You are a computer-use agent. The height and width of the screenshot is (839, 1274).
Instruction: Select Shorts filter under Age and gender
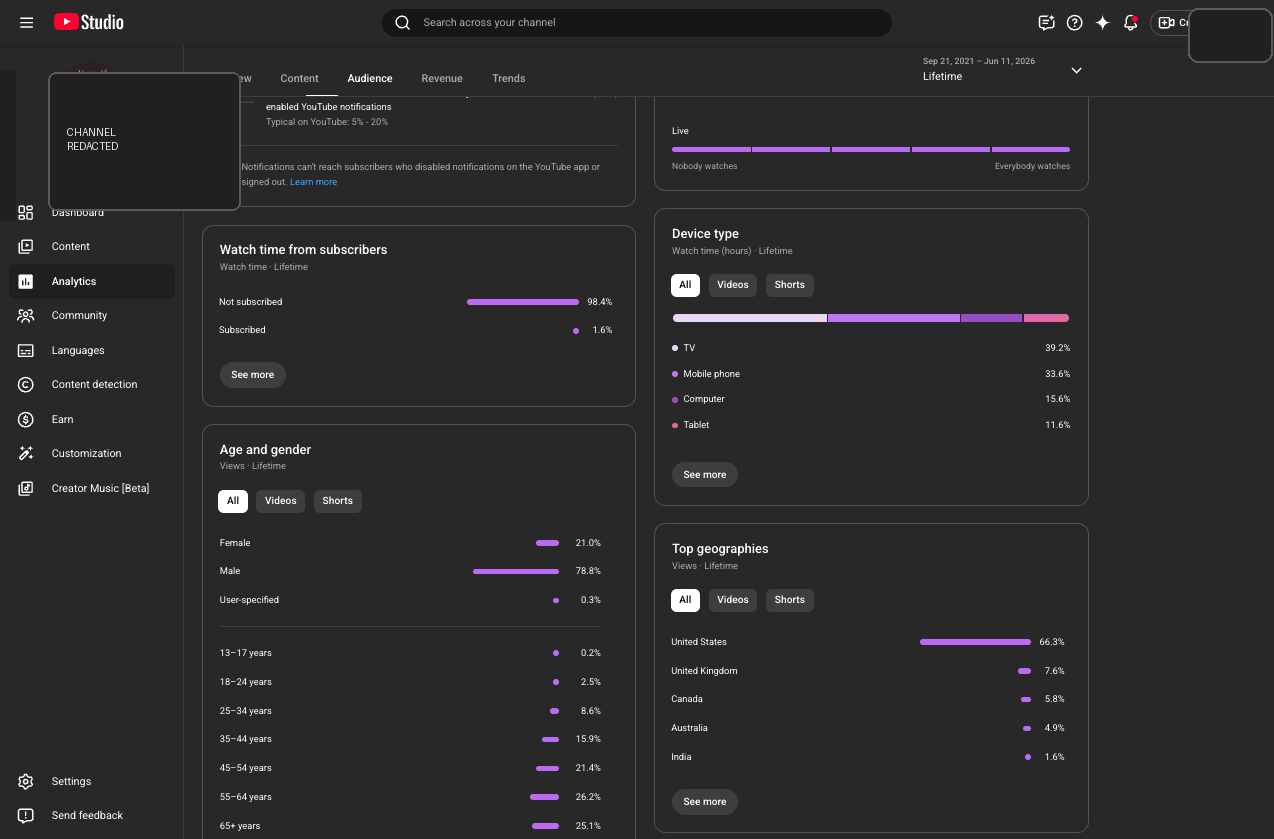pyautogui.click(x=338, y=501)
